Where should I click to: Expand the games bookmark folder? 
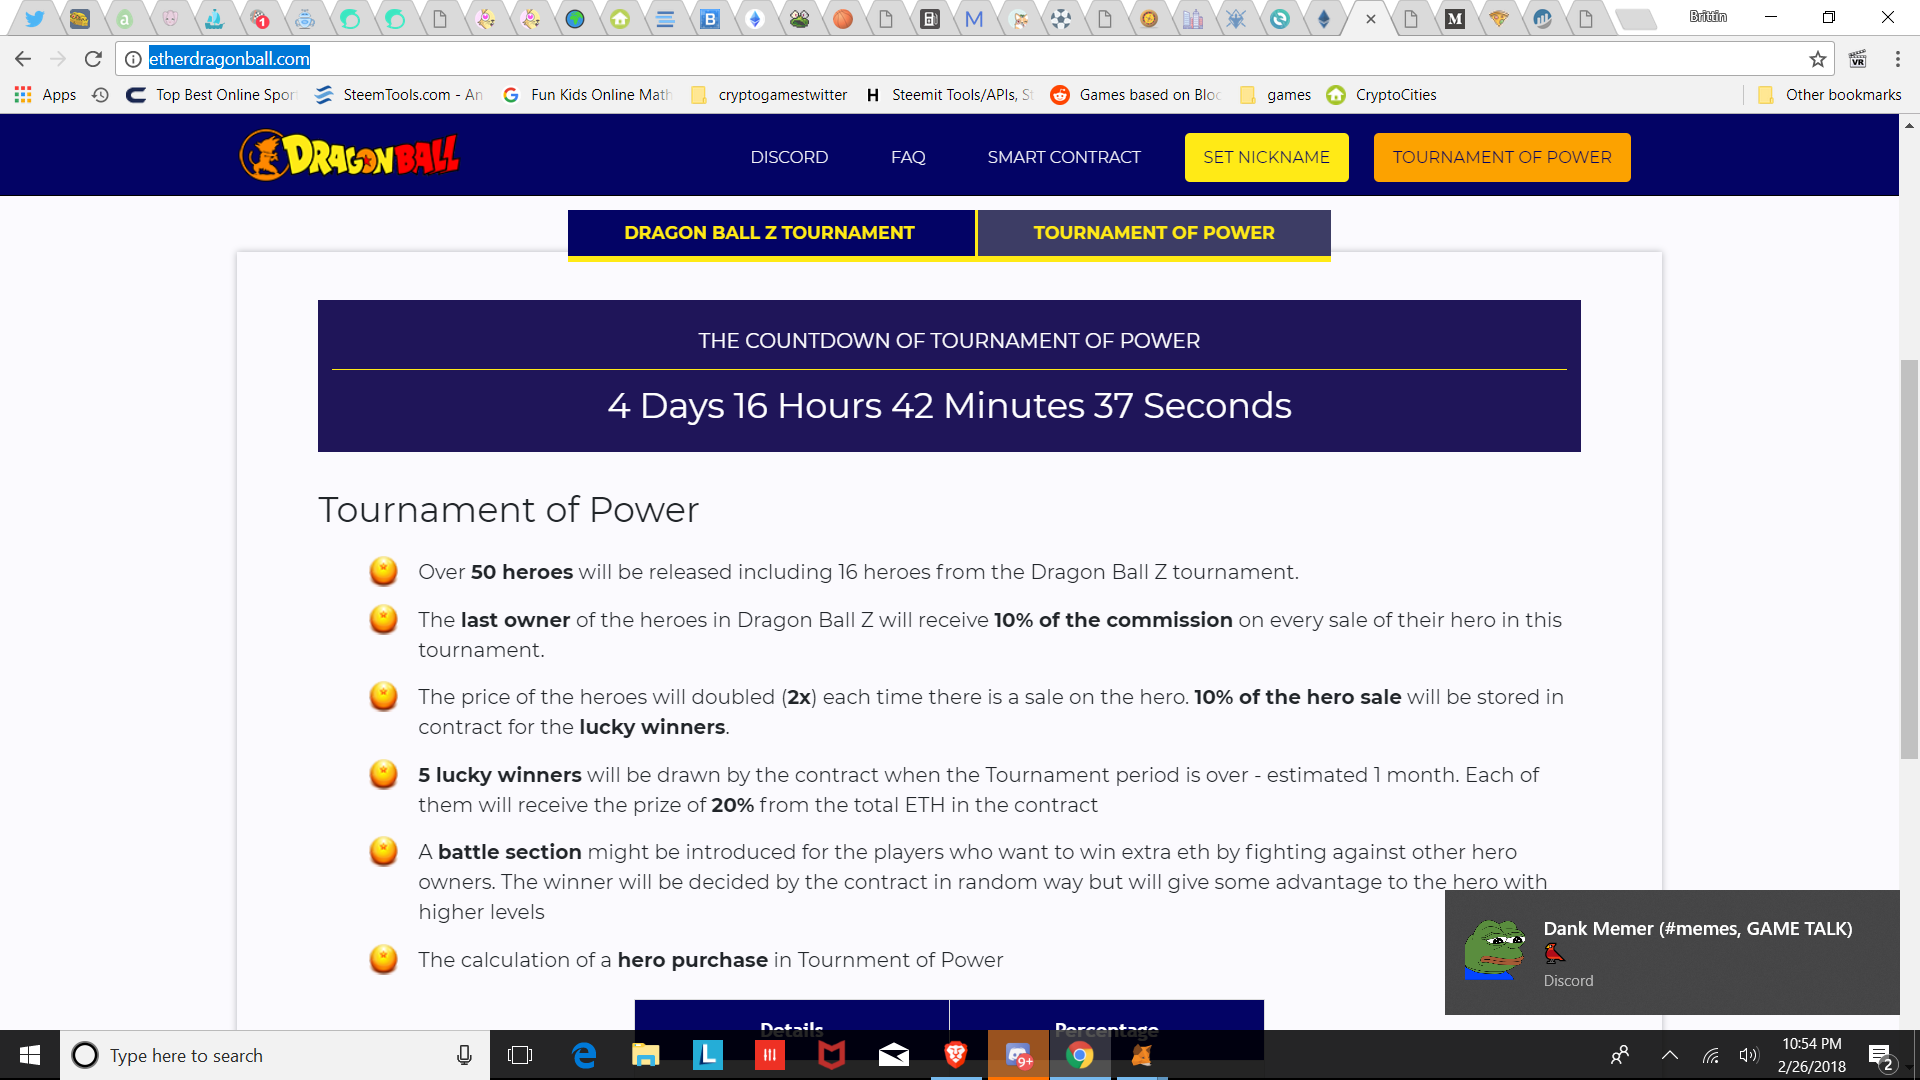point(1275,95)
